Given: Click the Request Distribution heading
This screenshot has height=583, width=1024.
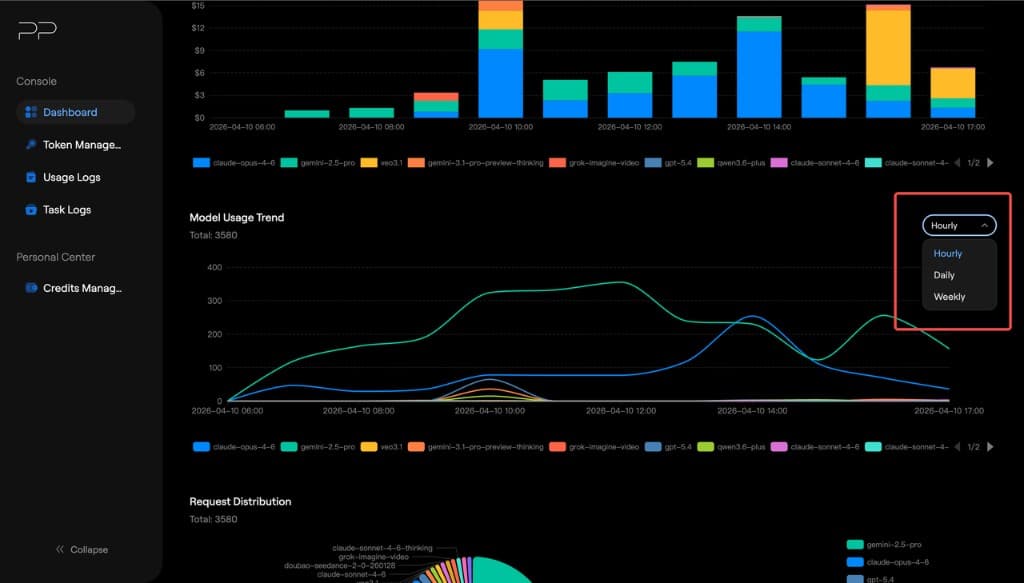Looking at the screenshot, I should pyautogui.click(x=240, y=501).
